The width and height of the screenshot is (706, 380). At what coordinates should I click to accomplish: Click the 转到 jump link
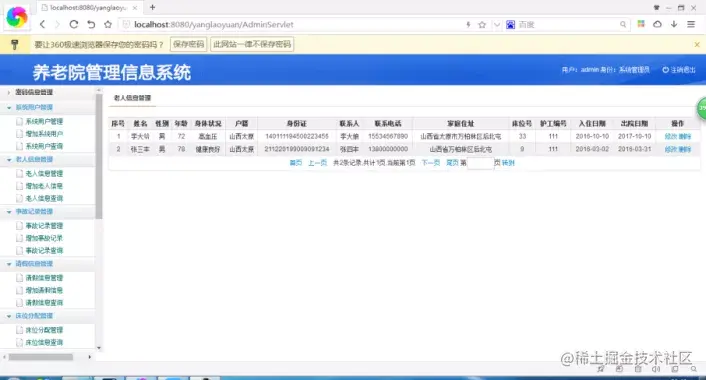(508, 163)
